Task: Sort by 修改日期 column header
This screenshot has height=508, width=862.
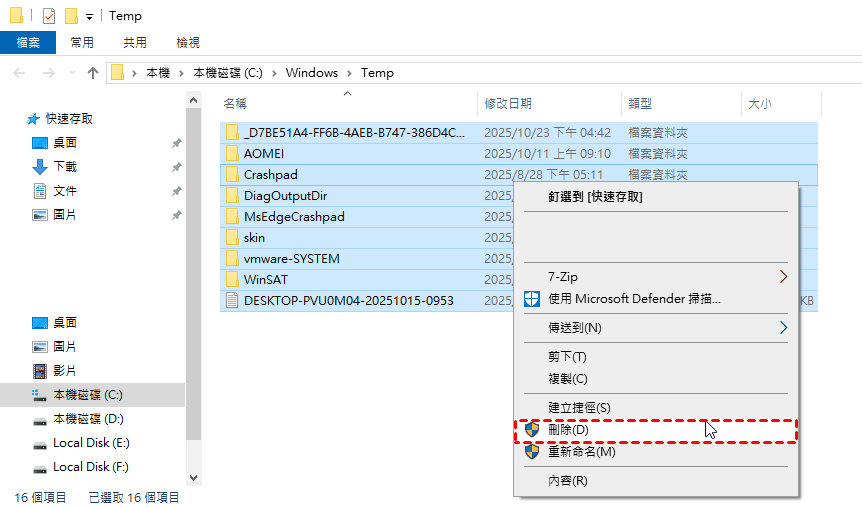Action: coord(508,103)
